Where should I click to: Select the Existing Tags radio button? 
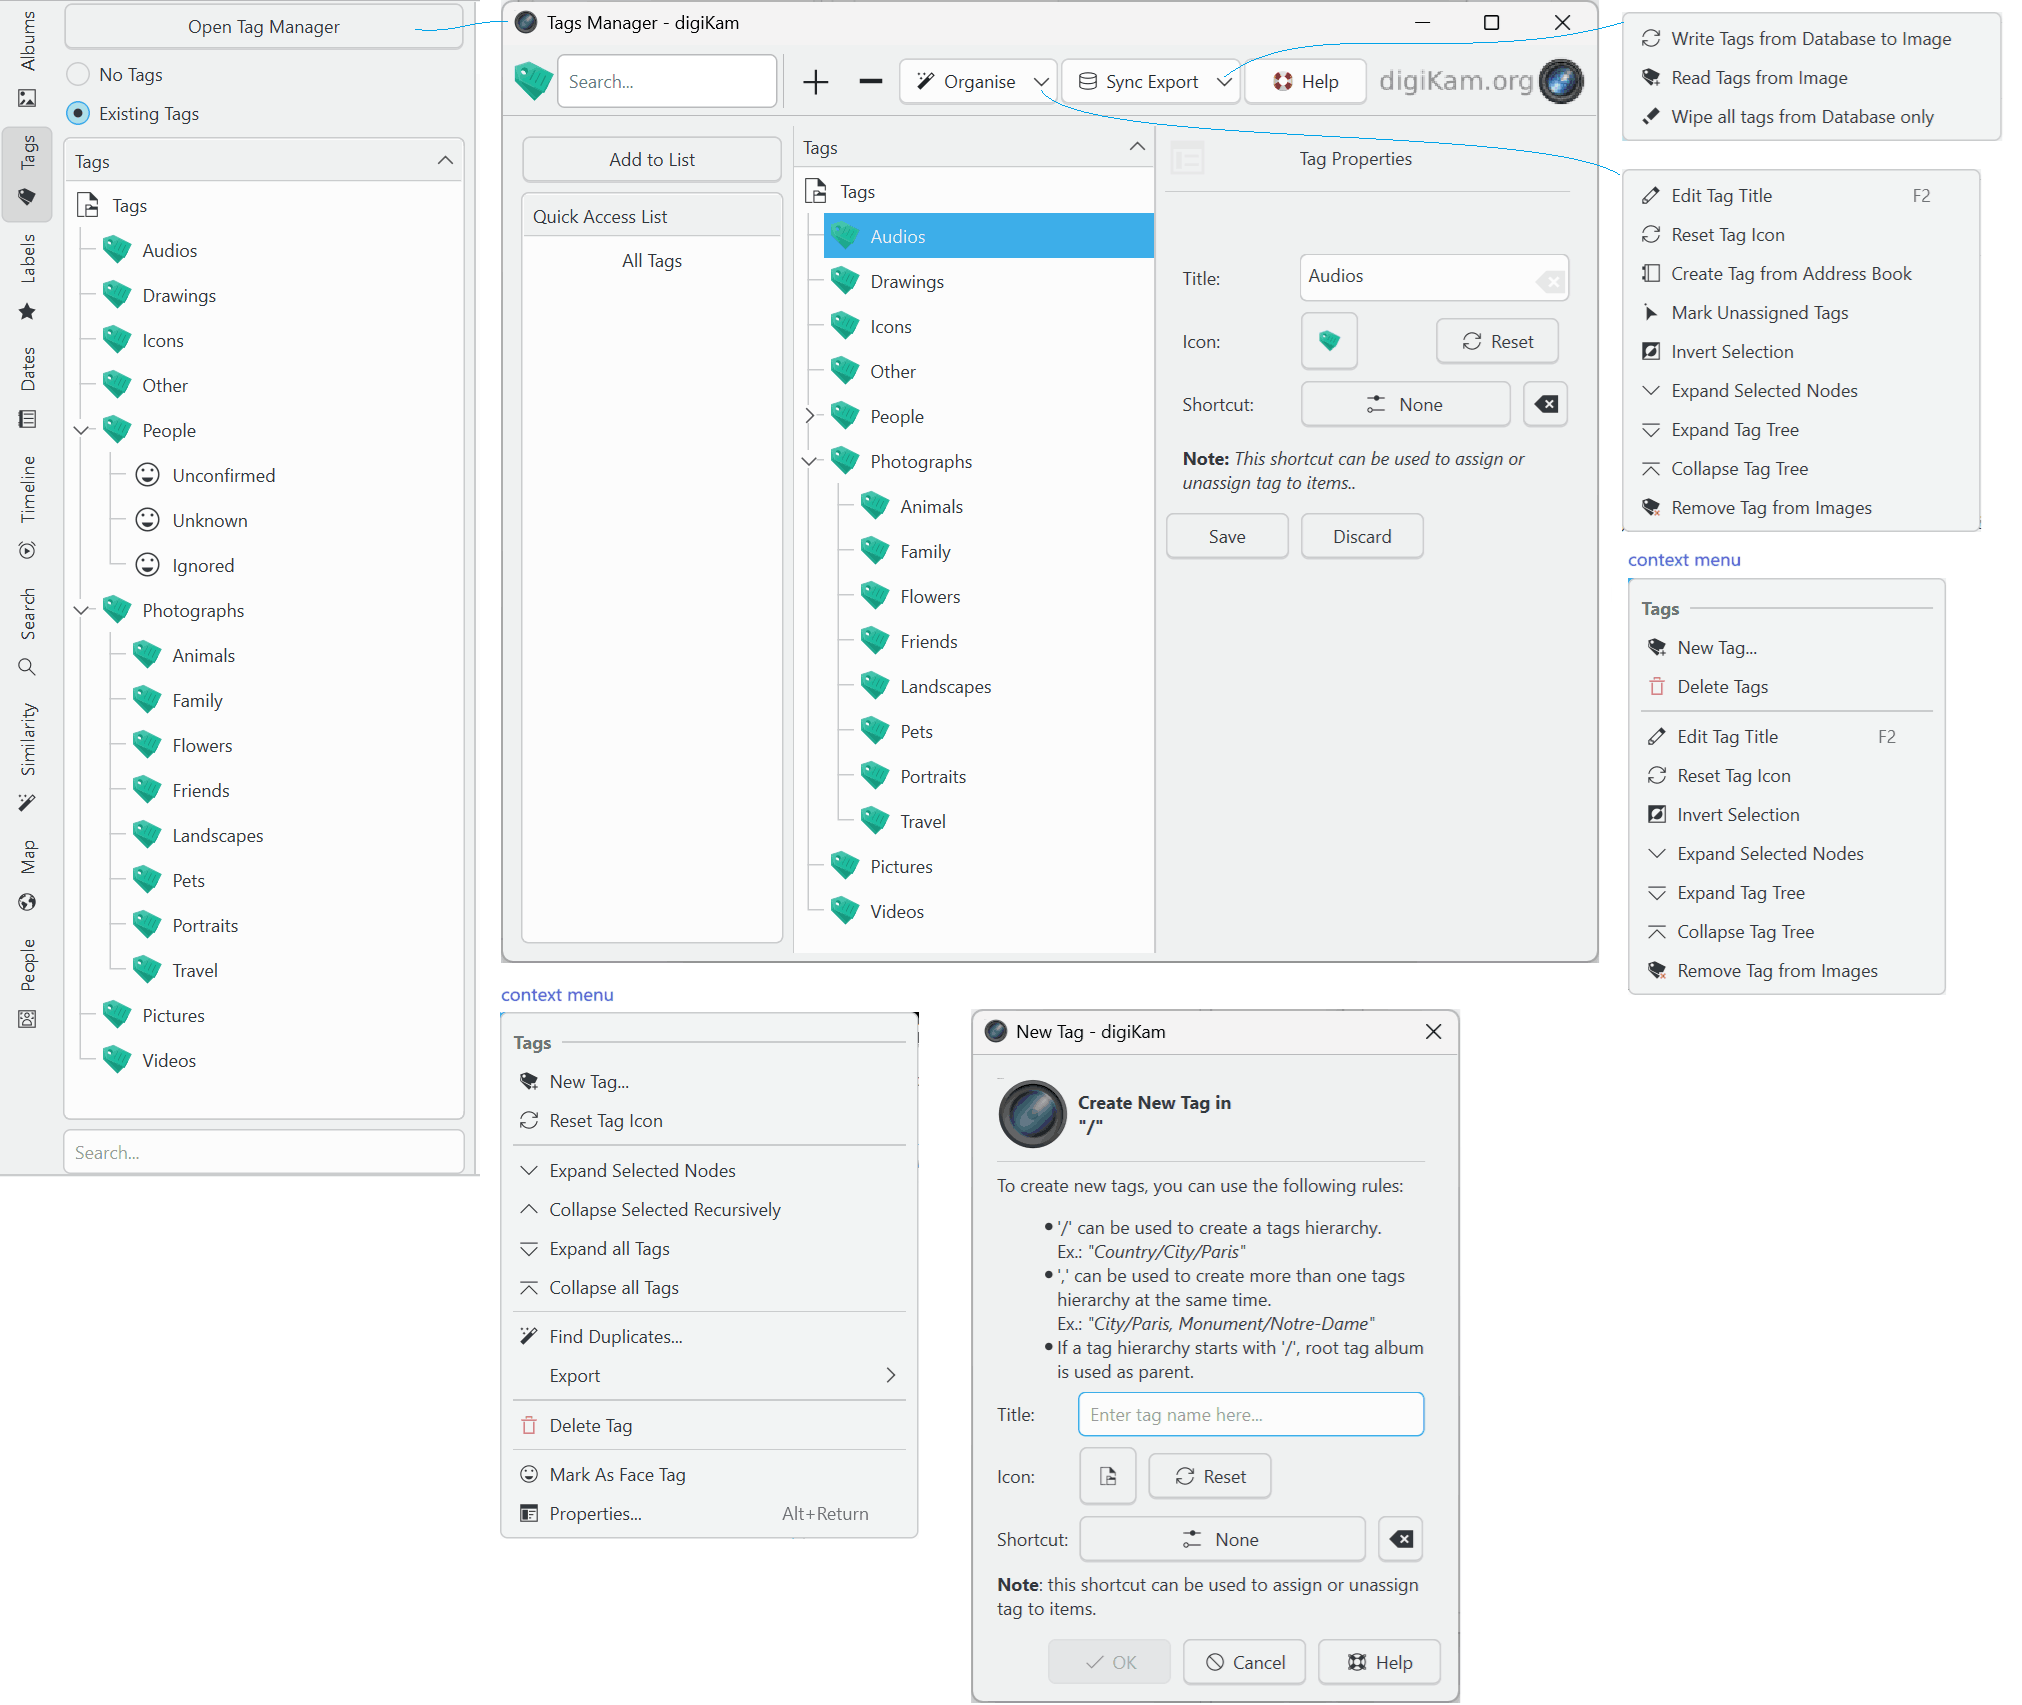78,114
